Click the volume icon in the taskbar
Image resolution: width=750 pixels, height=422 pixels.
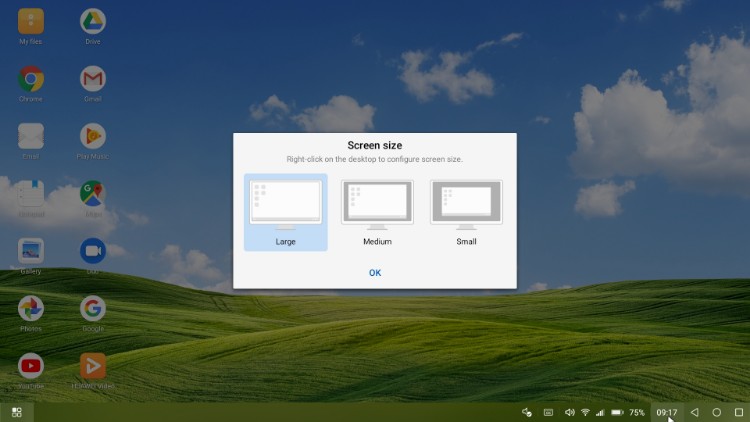tap(569, 412)
